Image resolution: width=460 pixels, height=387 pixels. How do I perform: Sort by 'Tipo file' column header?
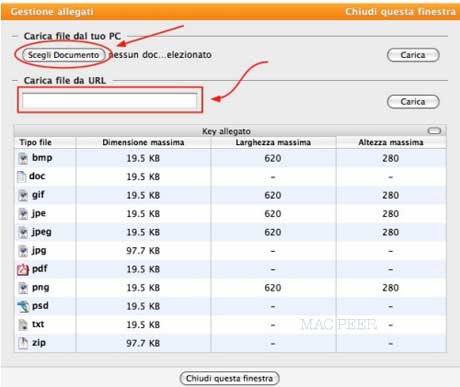tap(35, 142)
